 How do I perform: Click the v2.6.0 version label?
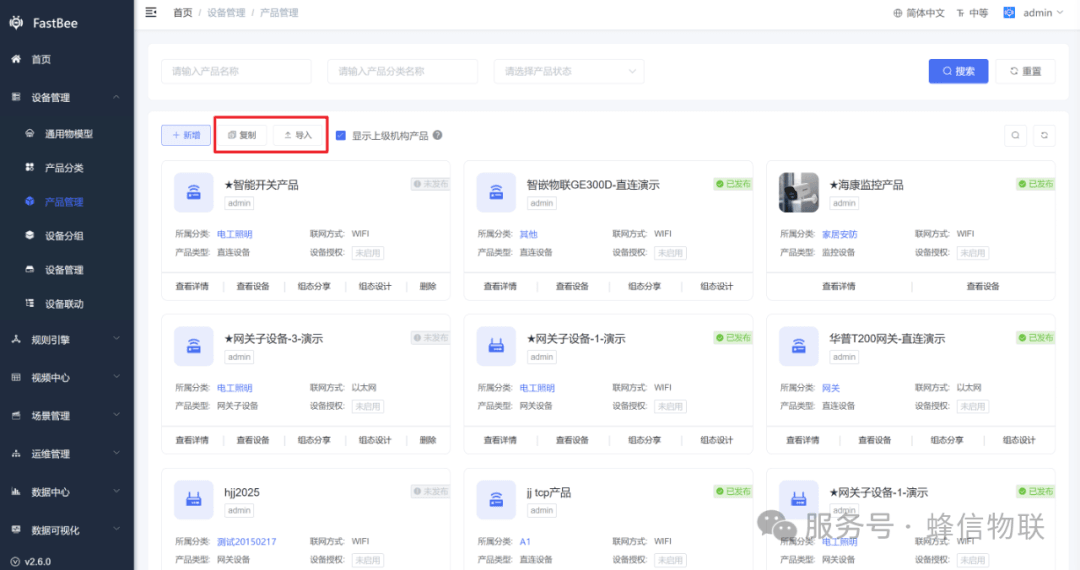[31, 561]
